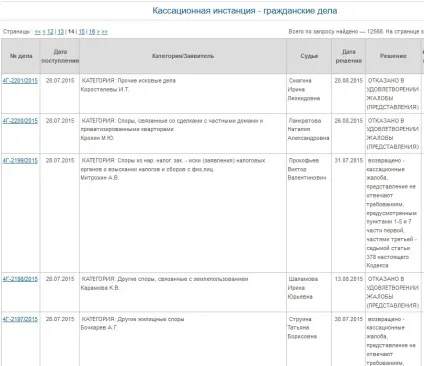This screenshot has width=424, height=366.
Task: Click the 'Дата поступления' column header
Action: pos(60,56)
